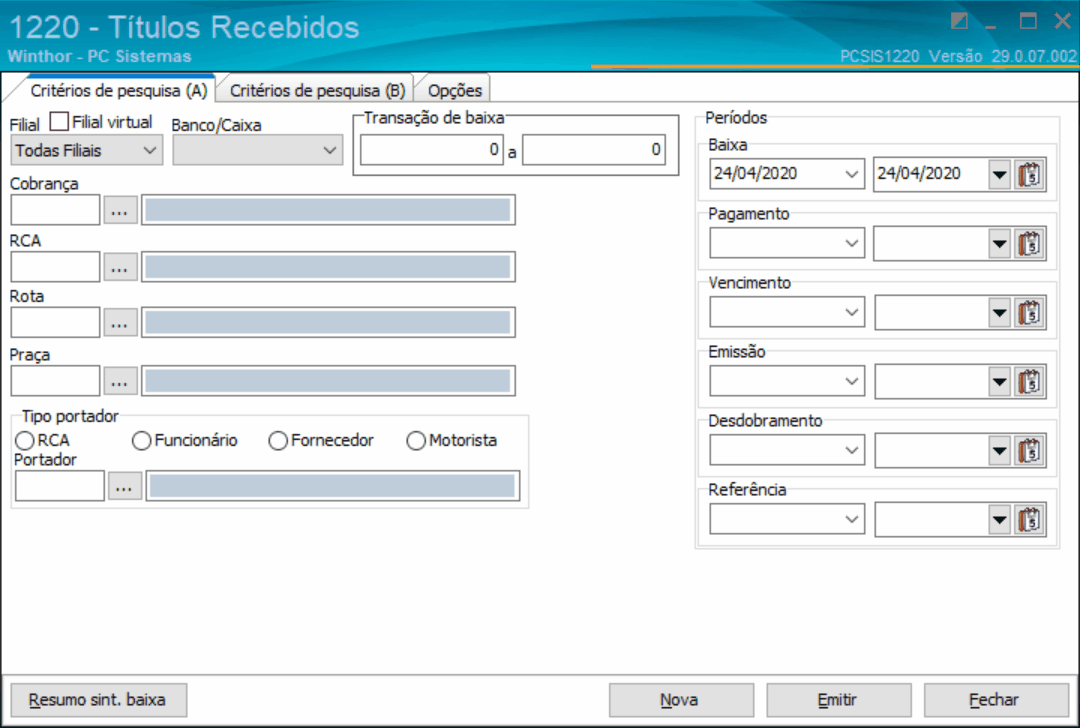Viewport: 1080px width, 728px height.
Task: Click the Portador lookup ellipsis button
Action: (124, 486)
